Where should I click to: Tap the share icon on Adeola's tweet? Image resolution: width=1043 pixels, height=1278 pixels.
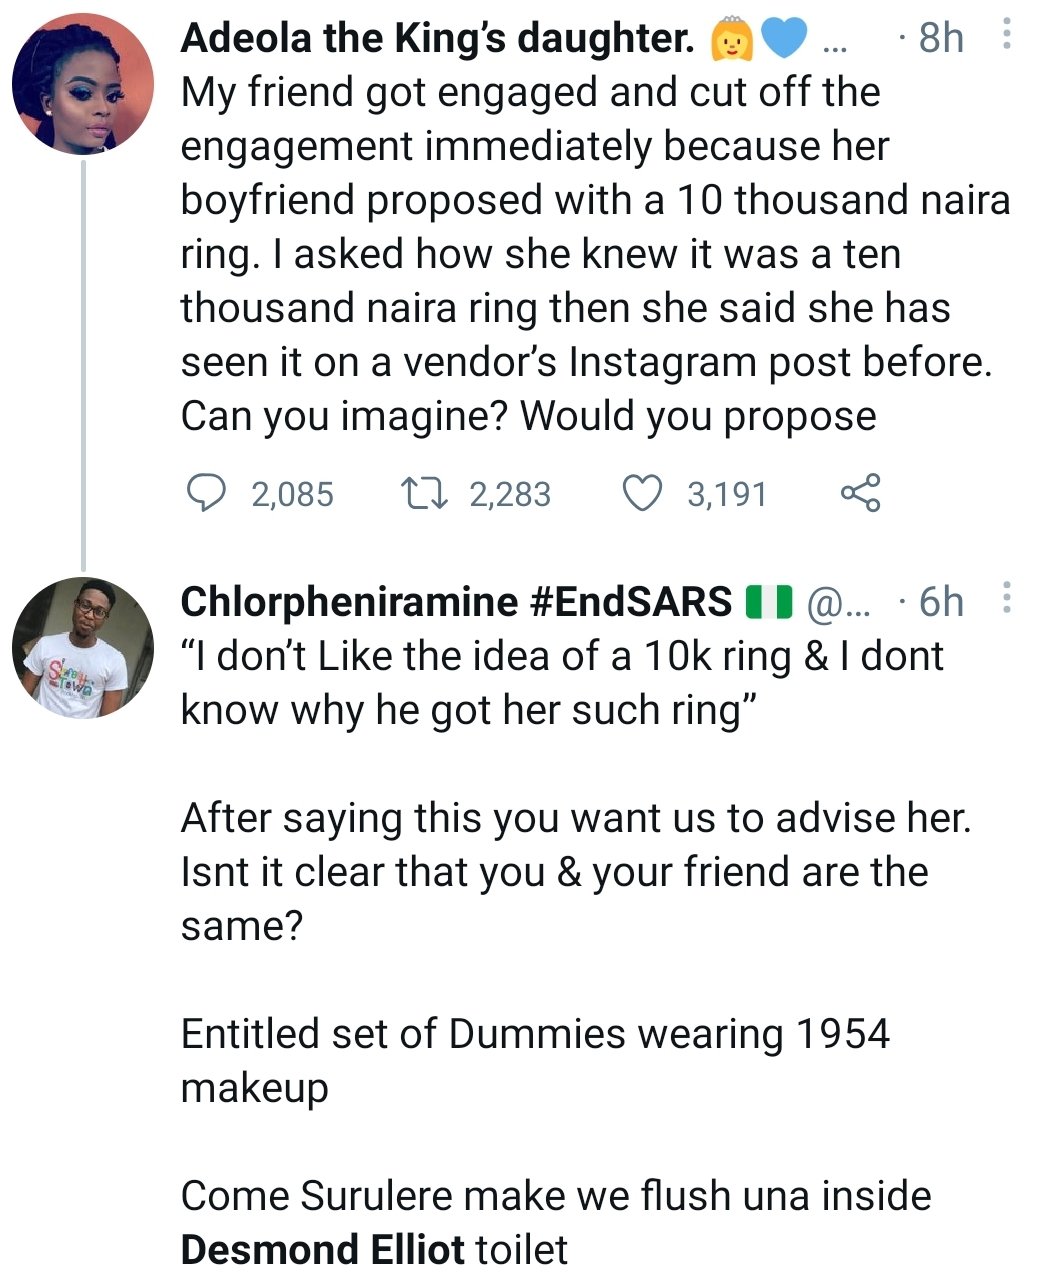click(x=861, y=493)
